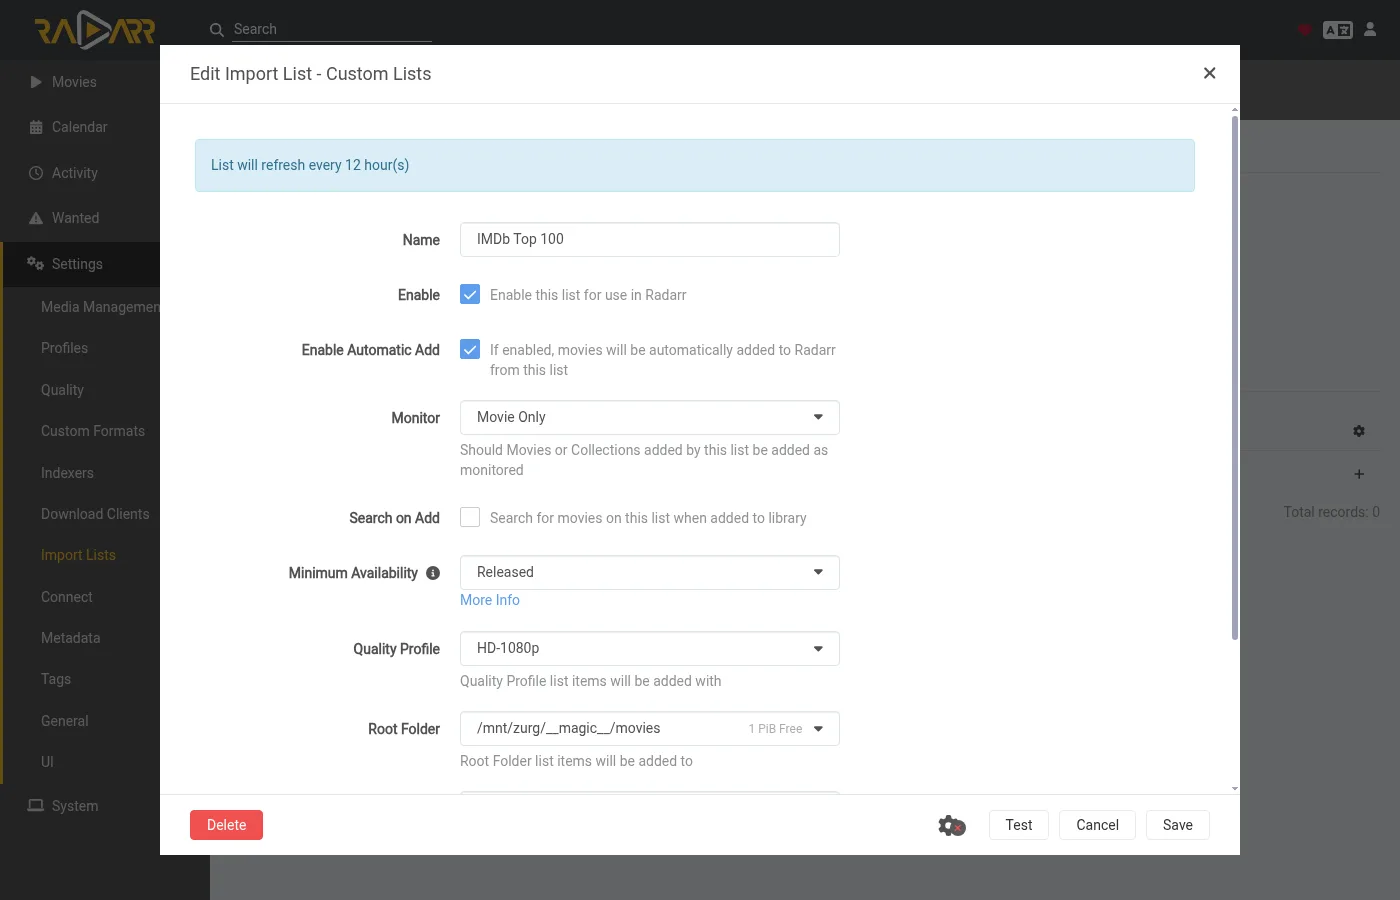Toggle Enable Automatic Add checkbox
The width and height of the screenshot is (1400, 900).
coord(470,349)
